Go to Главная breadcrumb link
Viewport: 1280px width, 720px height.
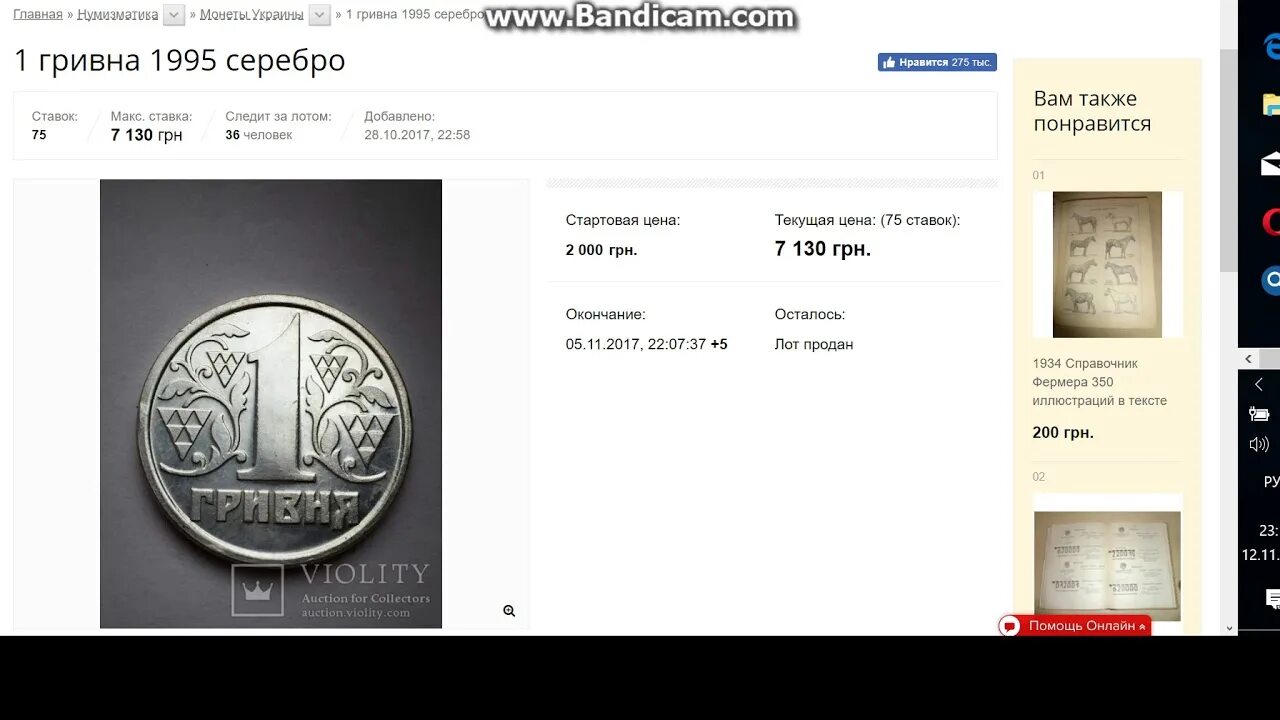click(x=38, y=14)
